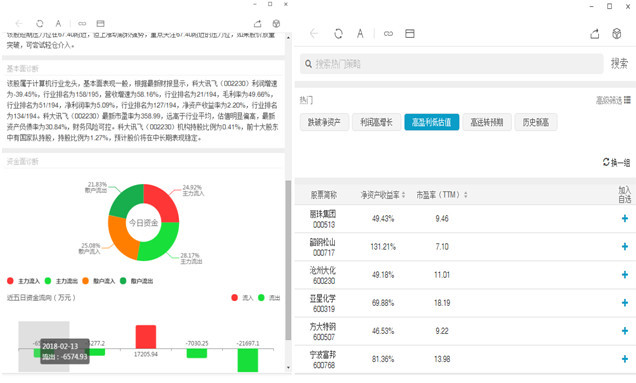636x383 pixels.
Task: Click the 今日资金 donut center label
Action: [144, 222]
